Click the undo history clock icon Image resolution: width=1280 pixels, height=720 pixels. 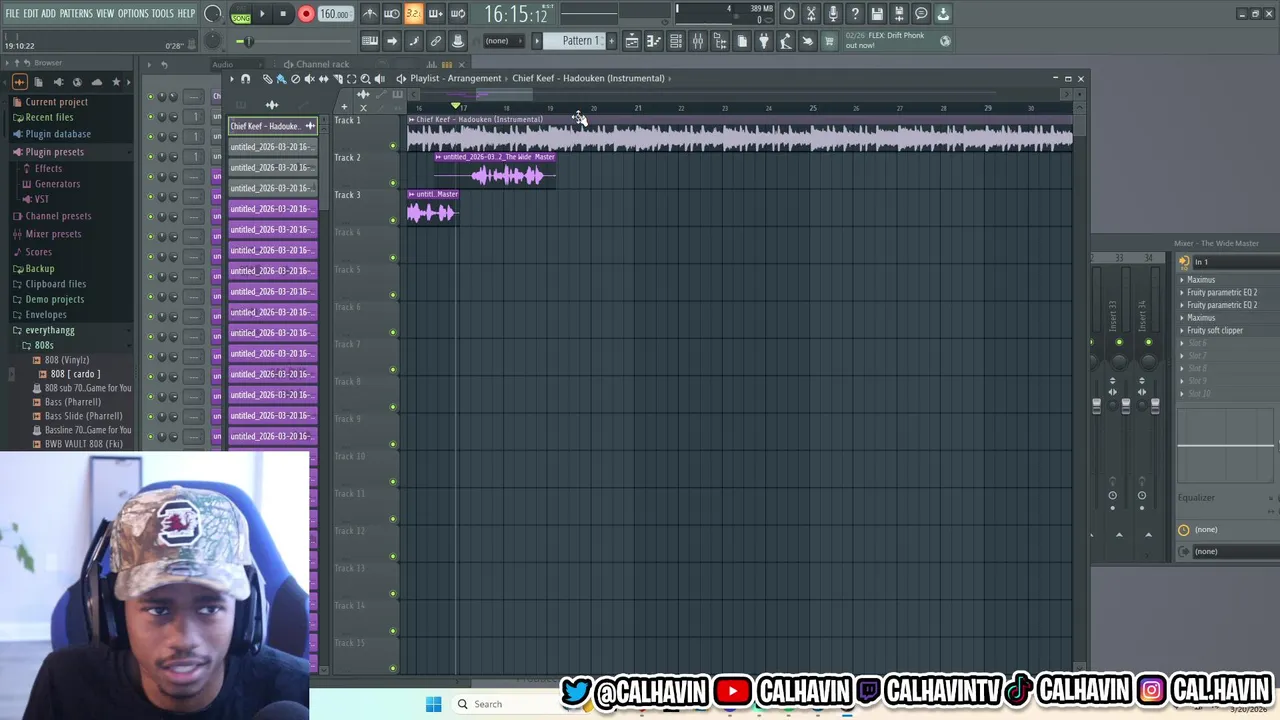pyautogui.click(x=789, y=14)
